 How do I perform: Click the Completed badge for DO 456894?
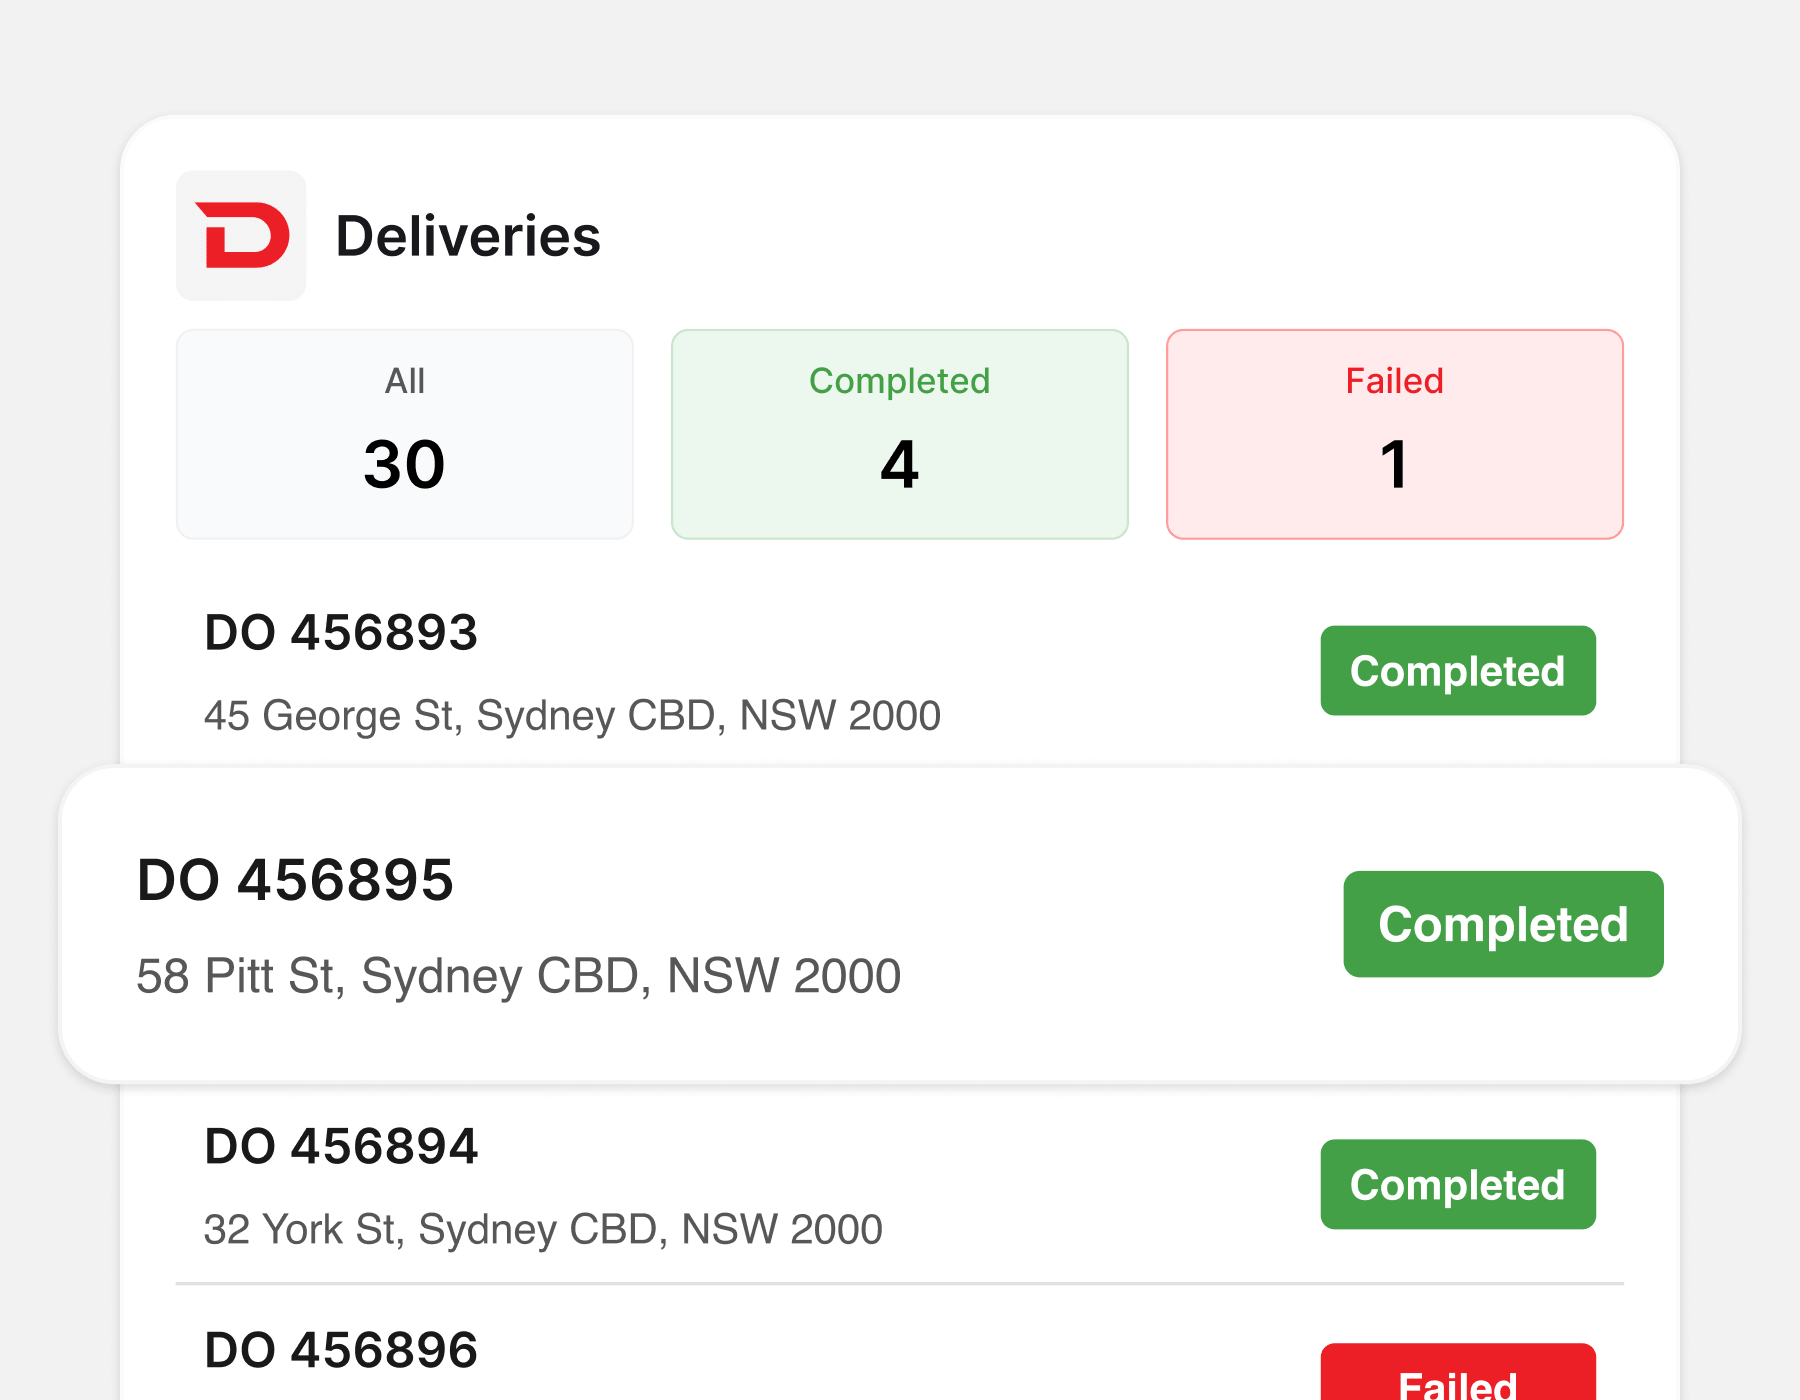coord(1458,1185)
